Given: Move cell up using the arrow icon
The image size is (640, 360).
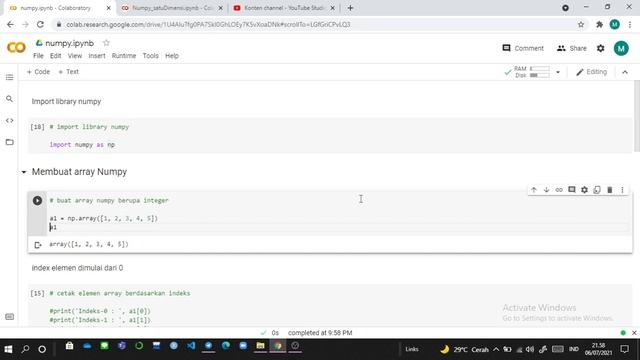Looking at the screenshot, I should [533, 190].
